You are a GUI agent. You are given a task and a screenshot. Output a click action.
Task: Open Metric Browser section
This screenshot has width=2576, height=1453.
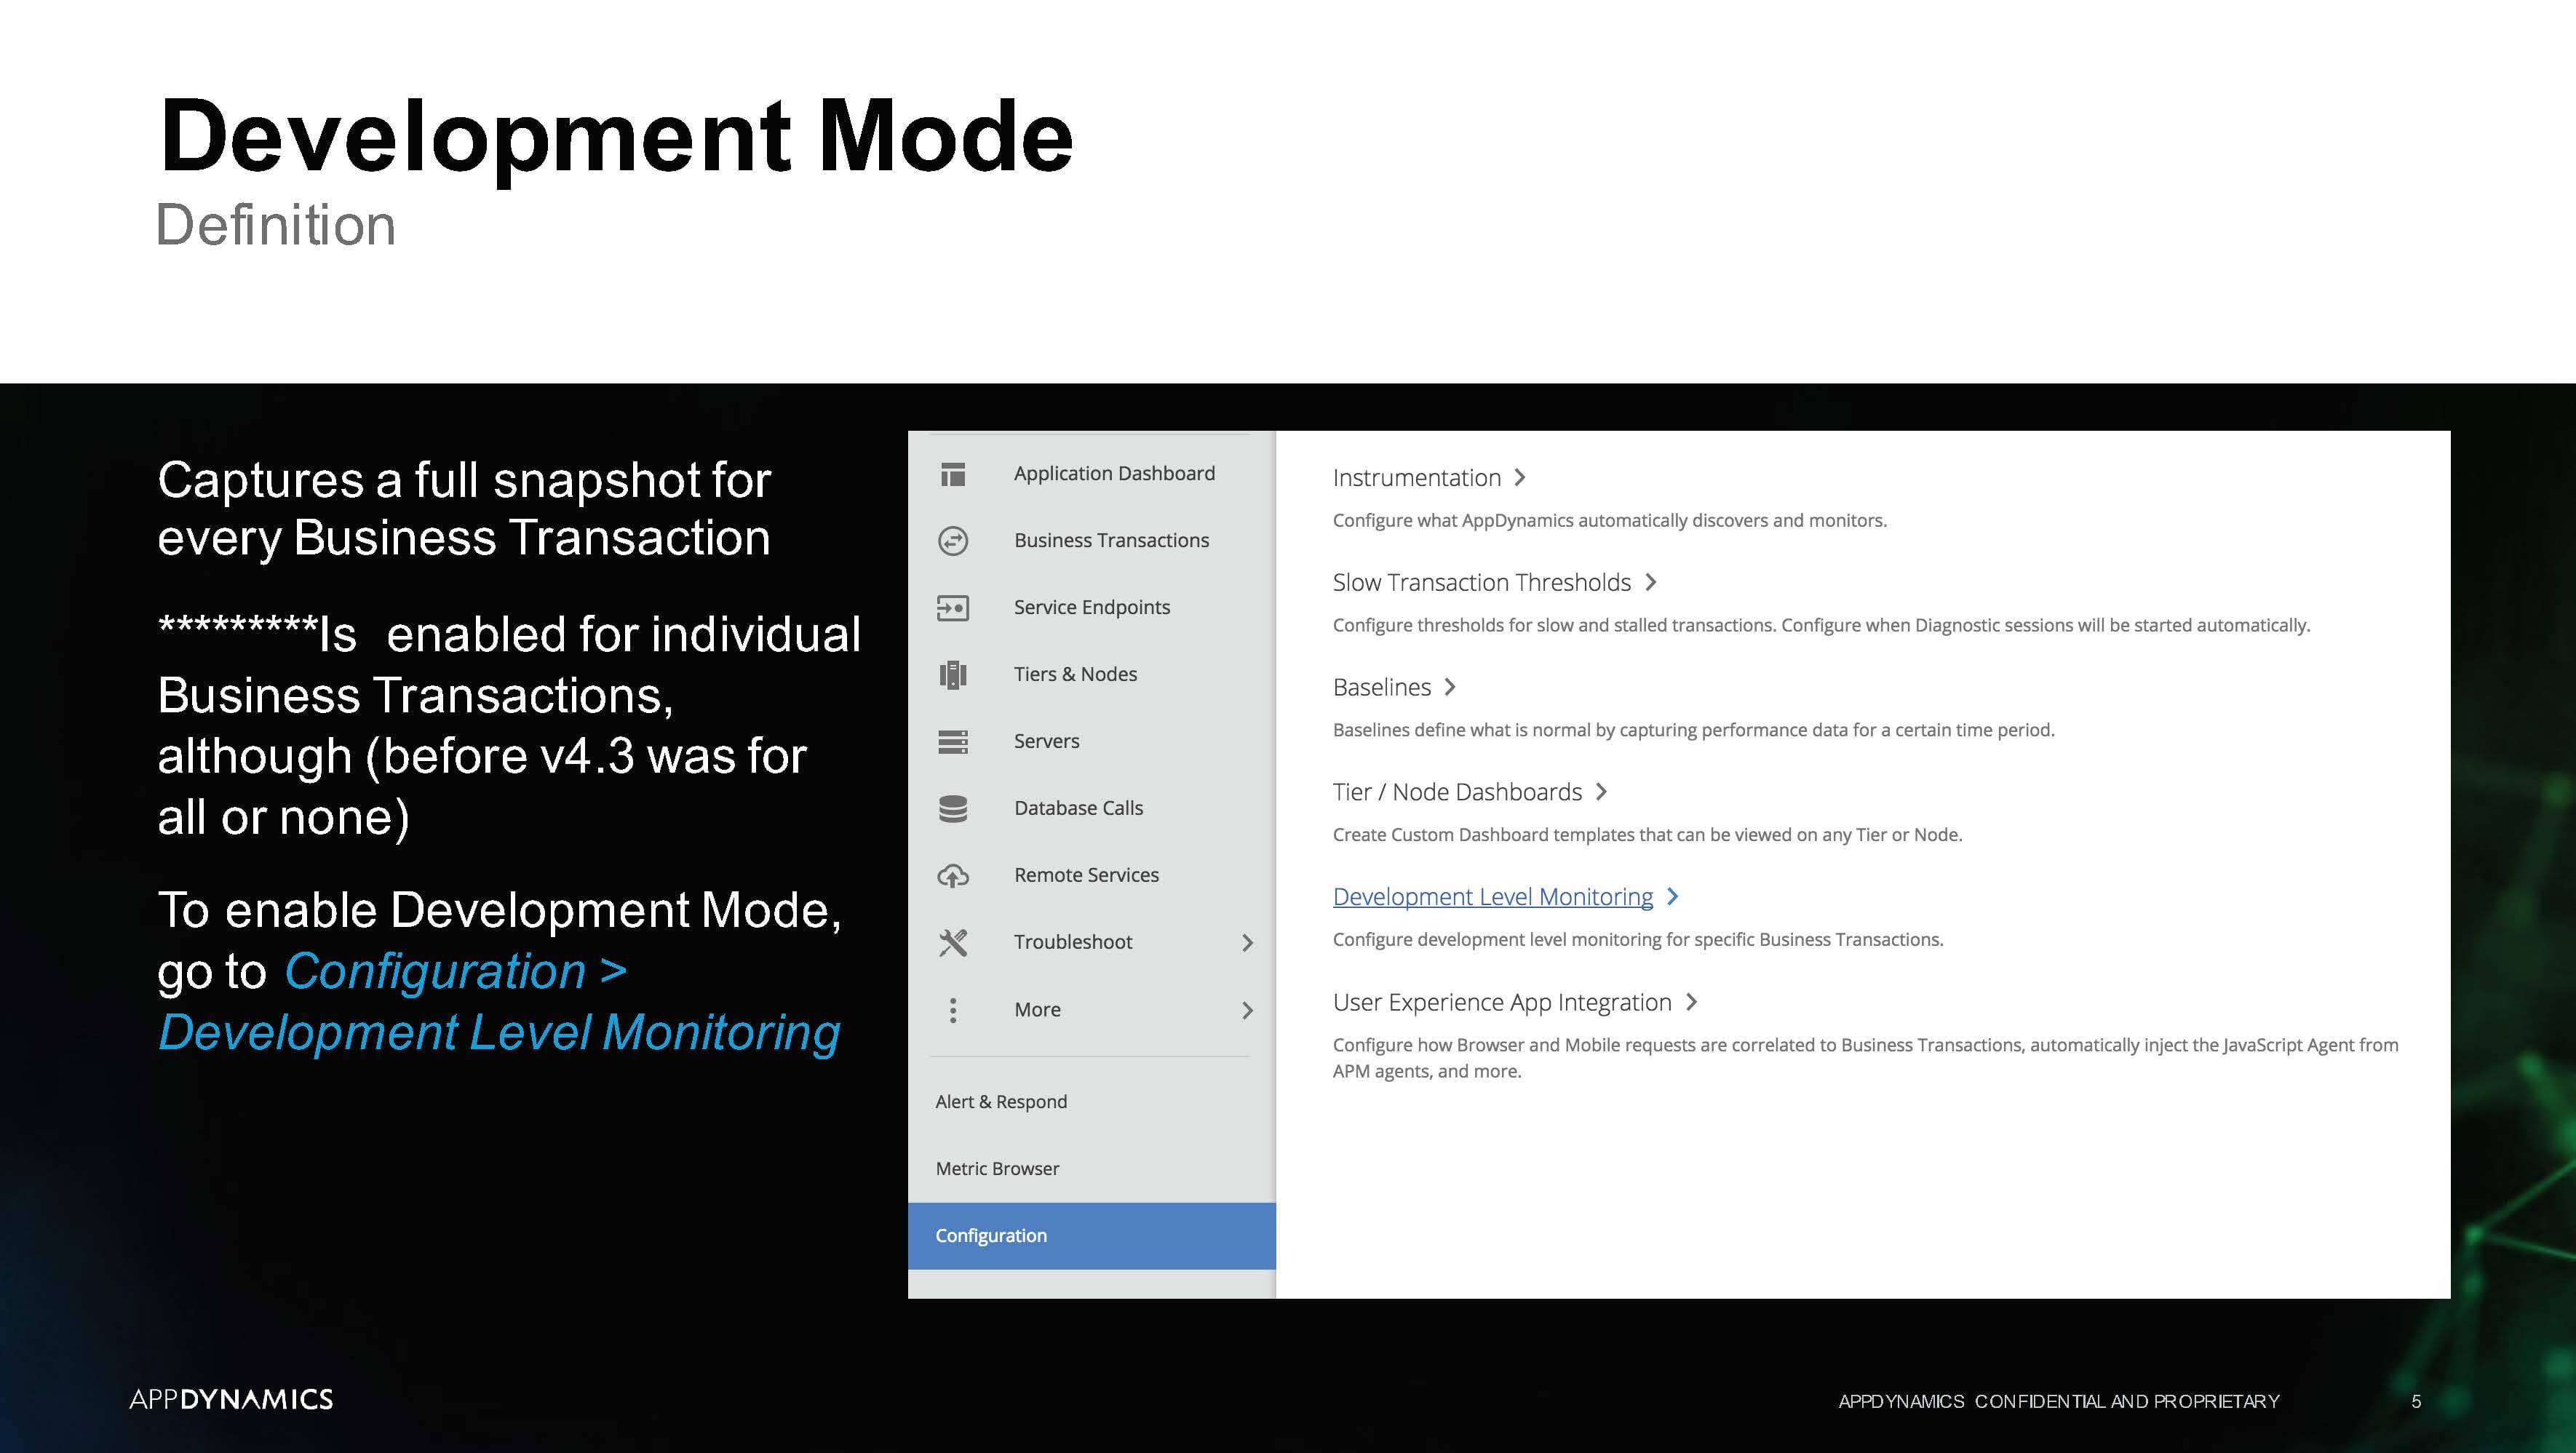click(997, 1169)
